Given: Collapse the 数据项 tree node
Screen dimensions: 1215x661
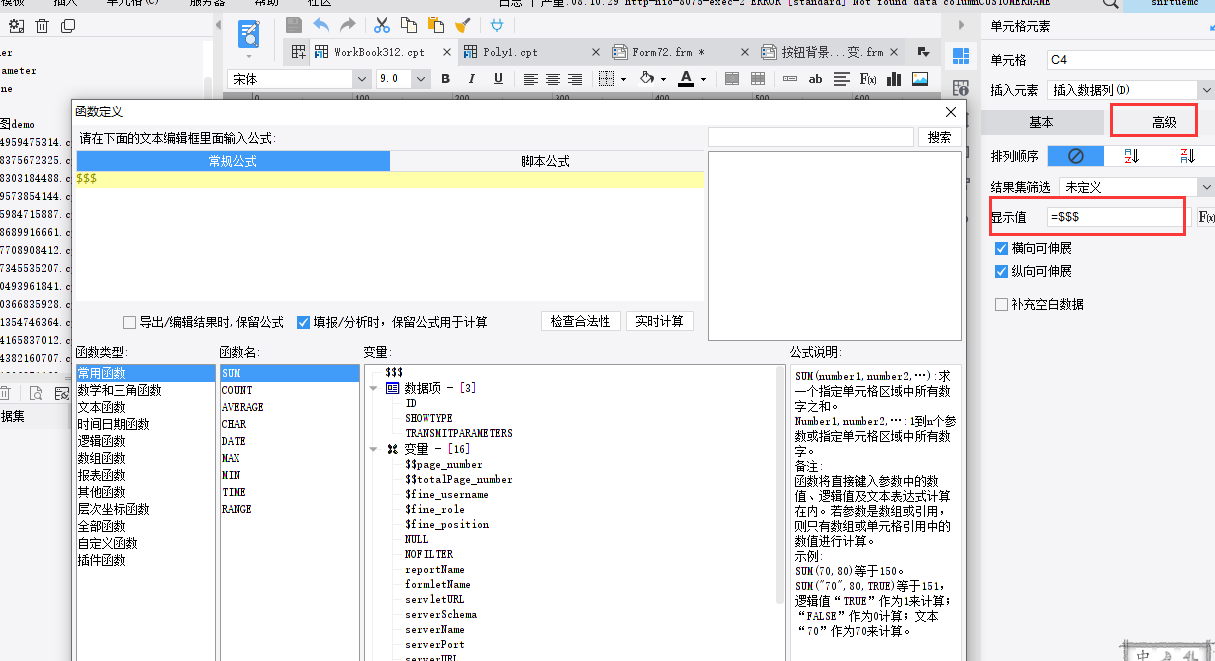Looking at the screenshot, I should click(373, 388).
